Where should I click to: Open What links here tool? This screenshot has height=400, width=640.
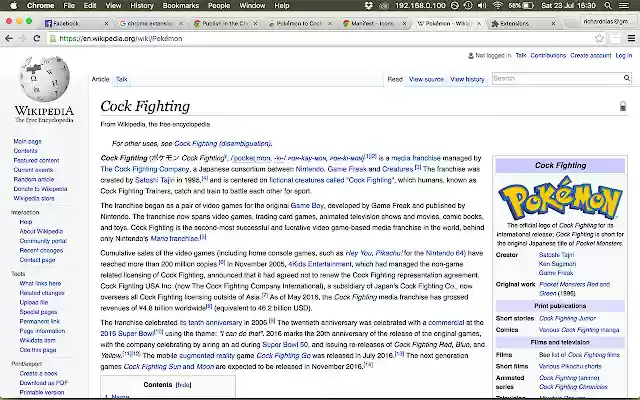coord(40,283)
